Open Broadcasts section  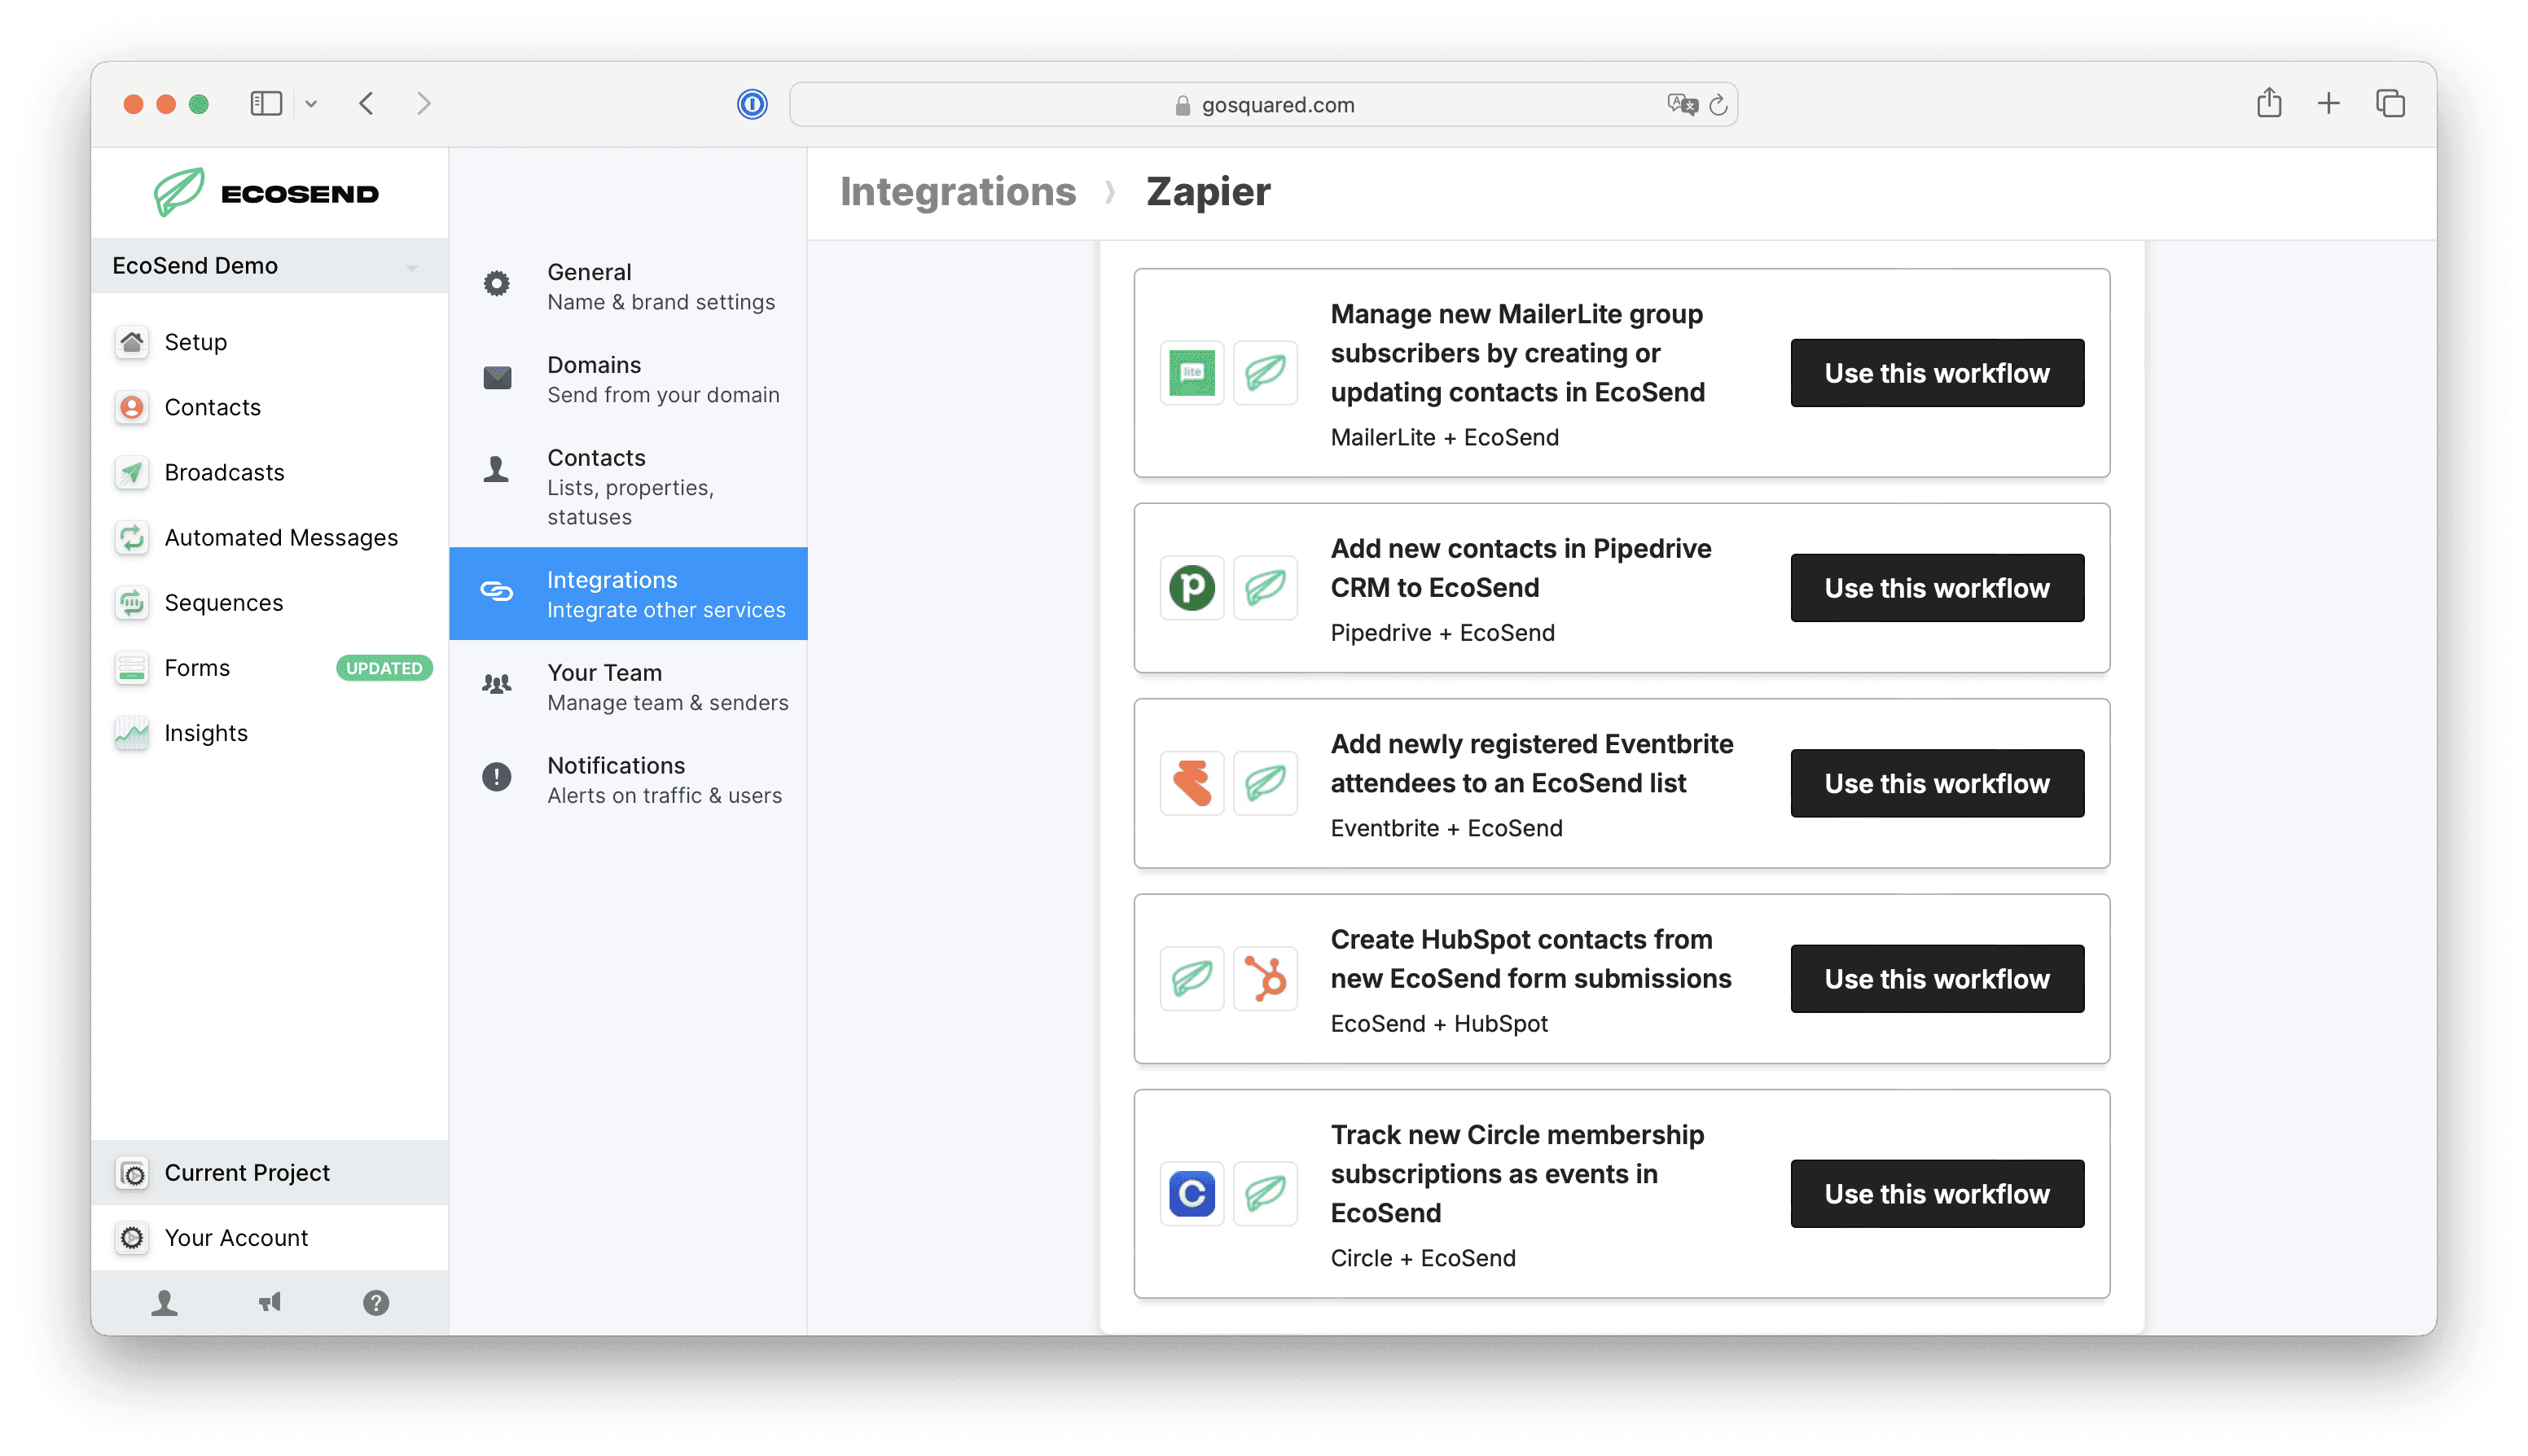click(269, 472)
